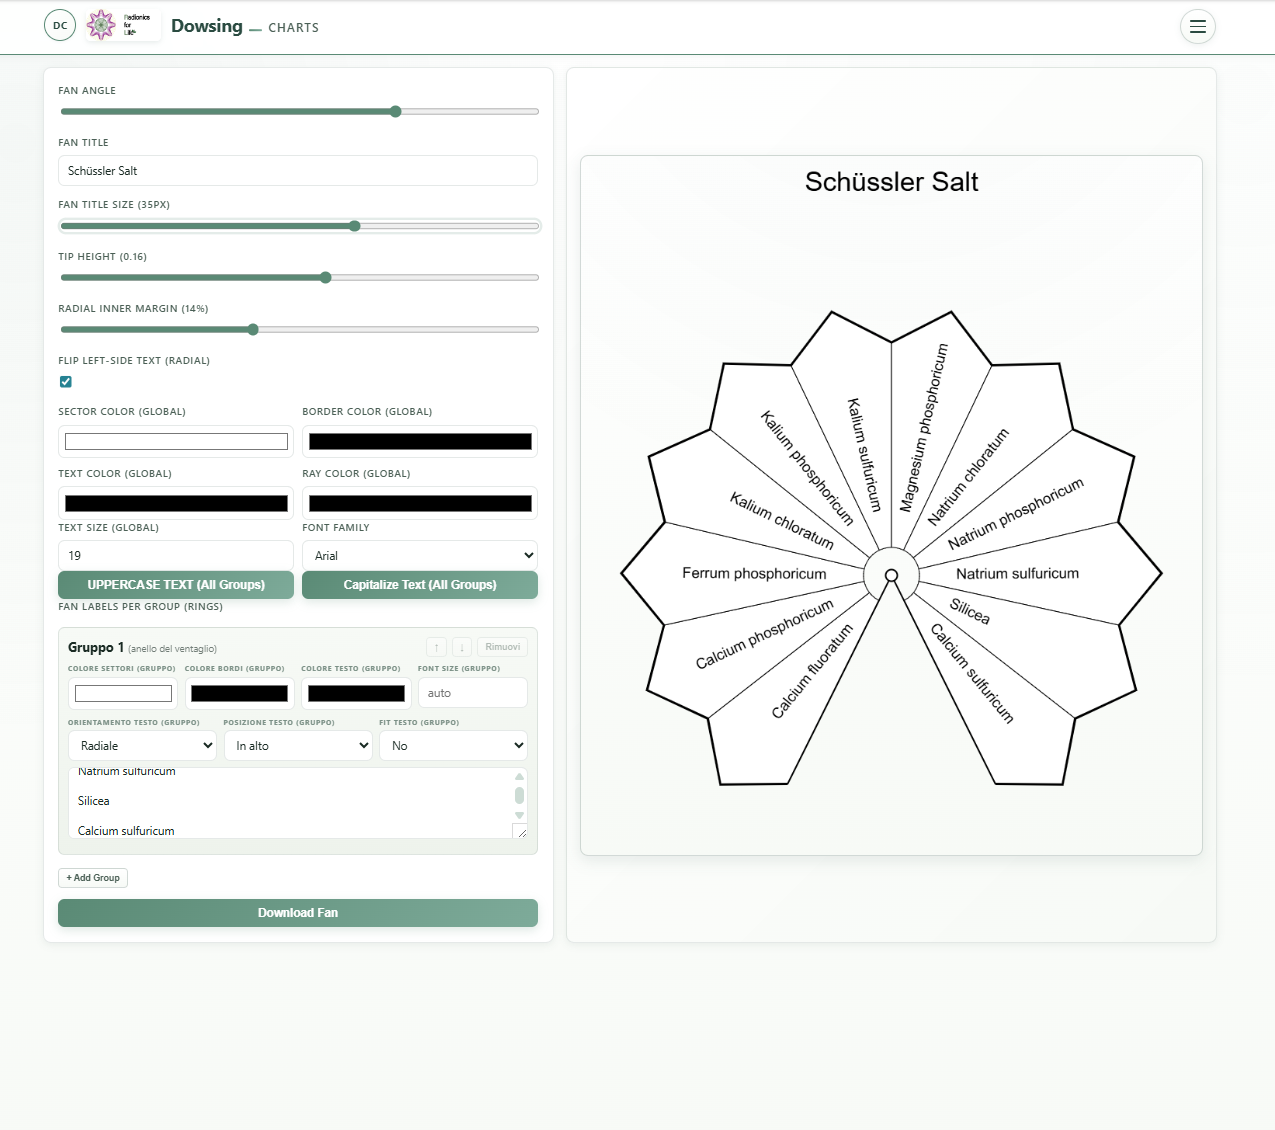1275x1130 pixels.
Task: Click the Download Fan button
Action: tap(298, 913)
